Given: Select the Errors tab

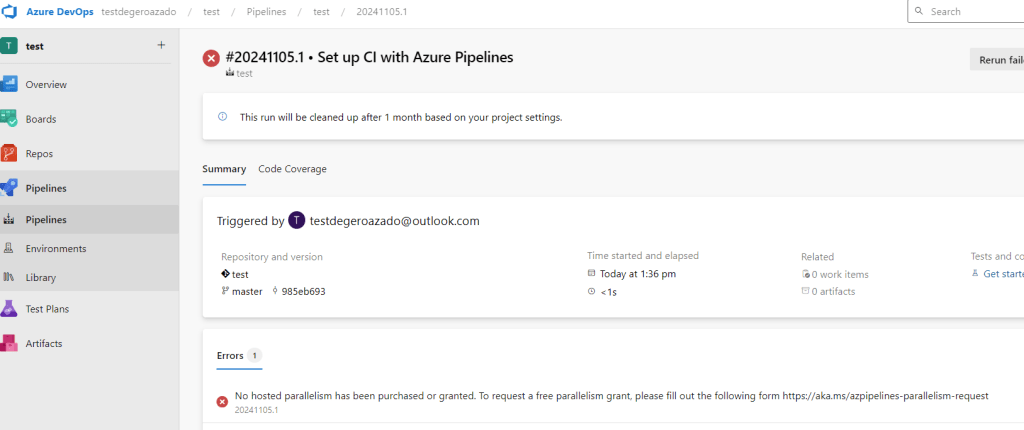Looking at the screenshot, I should [230, 355].
